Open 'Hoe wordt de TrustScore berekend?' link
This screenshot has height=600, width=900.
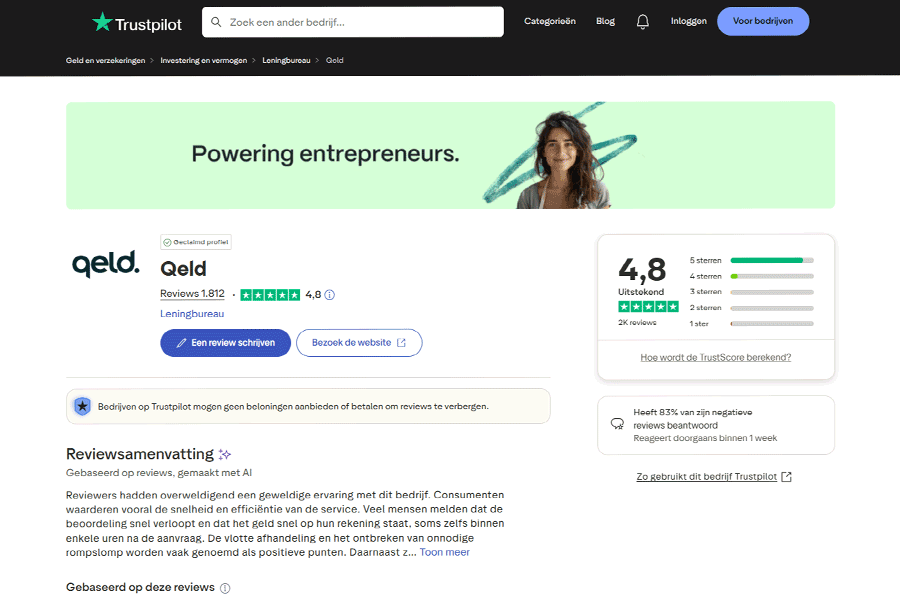click(715, 357)
